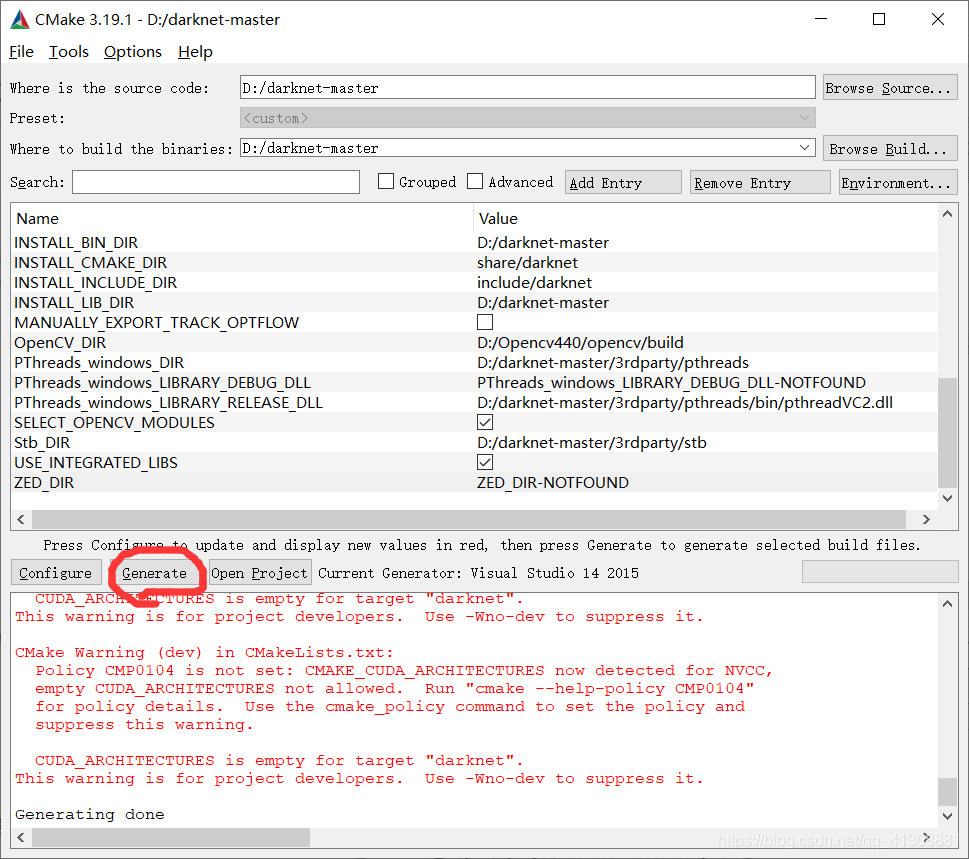The width and height of the screenshot is (969, 859).
Task: Click value D:/darknet-master/3rdparty/stb
Action: tap(591, 443)
